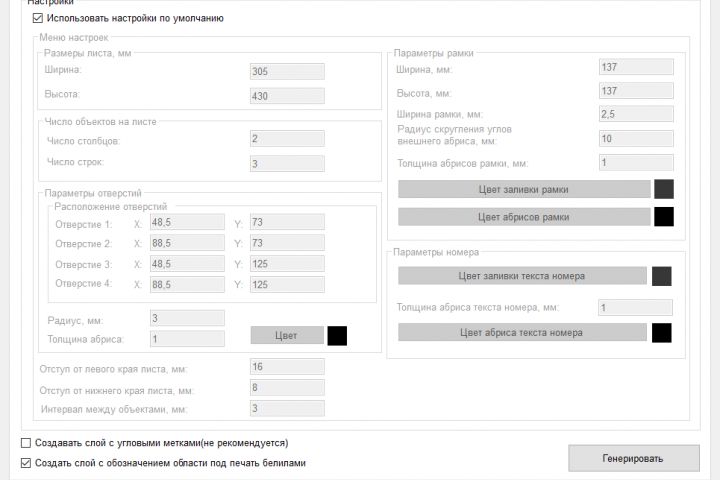The height and width of the screenshot is (480, 720).
Task: Click 'Цвет абрисов рамки' button
Action: 525,216
